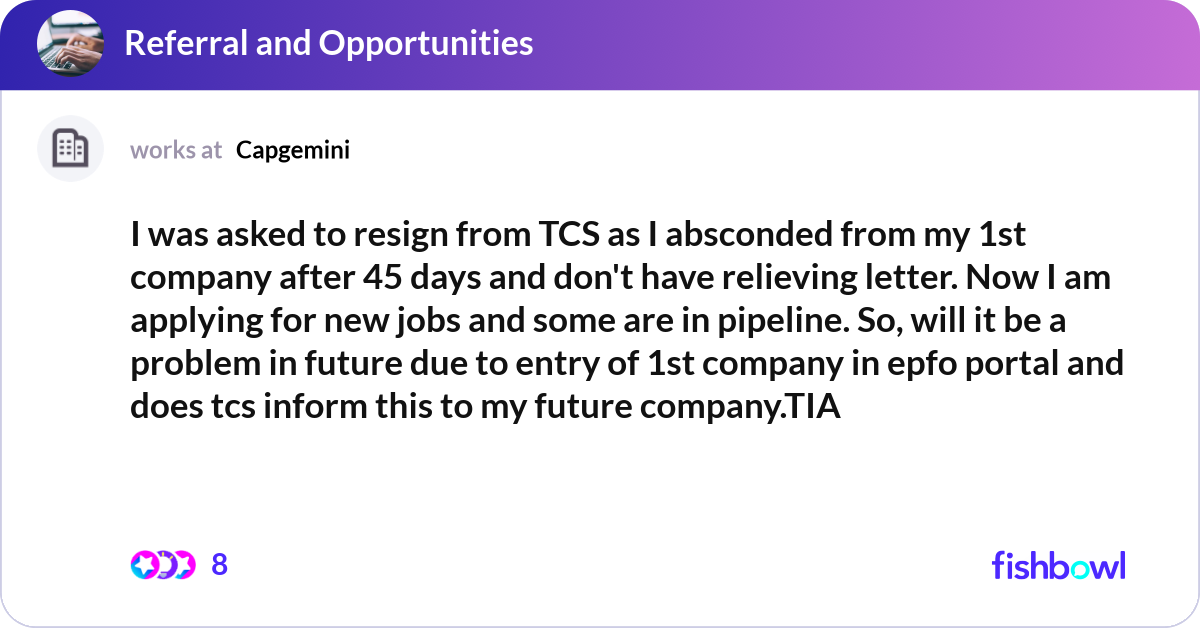Click the 'works at' label text

(176, 150)
